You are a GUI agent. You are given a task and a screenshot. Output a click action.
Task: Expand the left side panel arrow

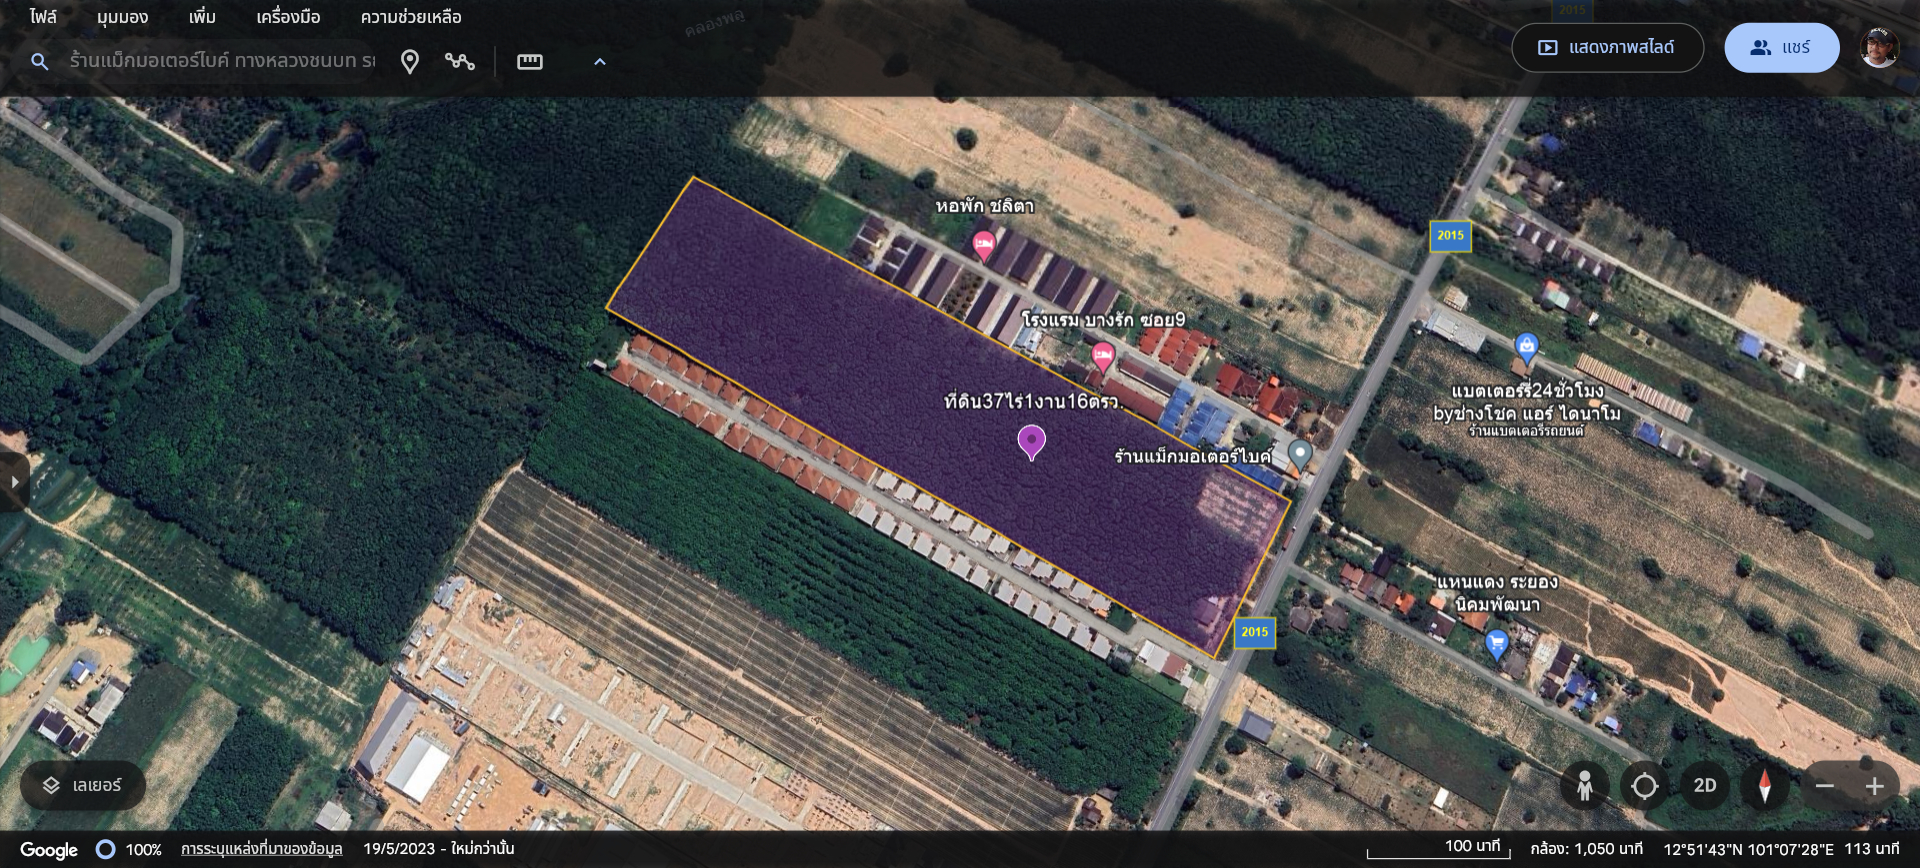coord(14,482)
